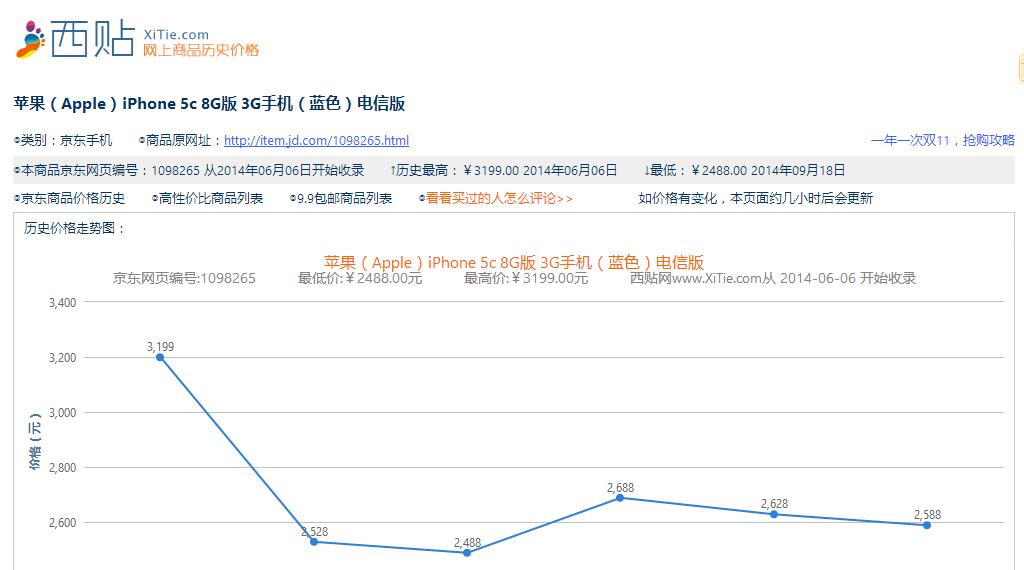Open the 一年一次双11，抢购攻略 link

pos(942,141)
